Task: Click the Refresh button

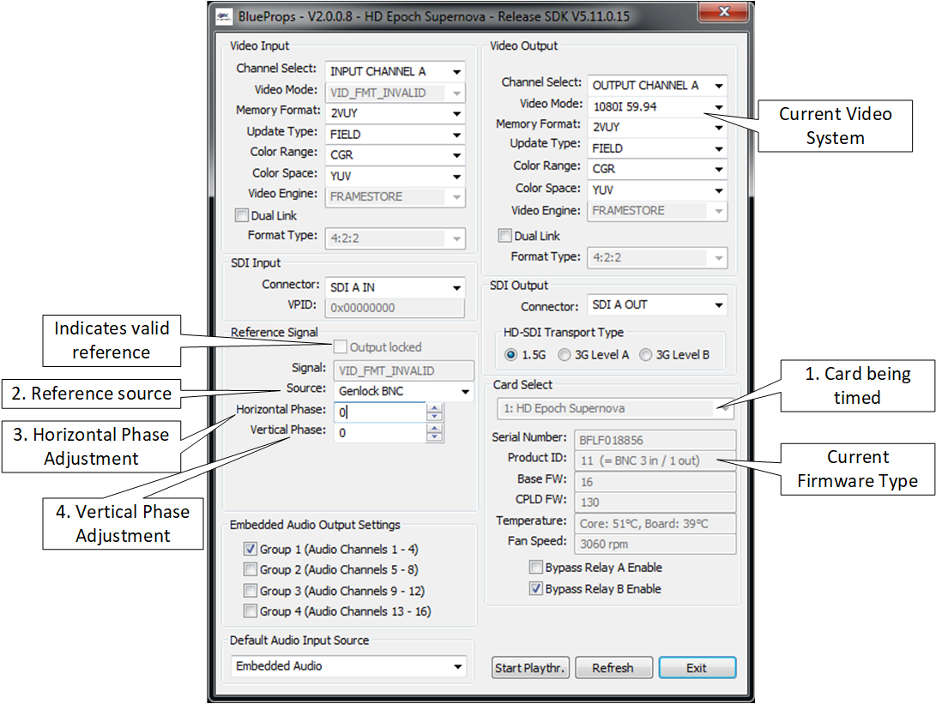Action: click(613, 668)
